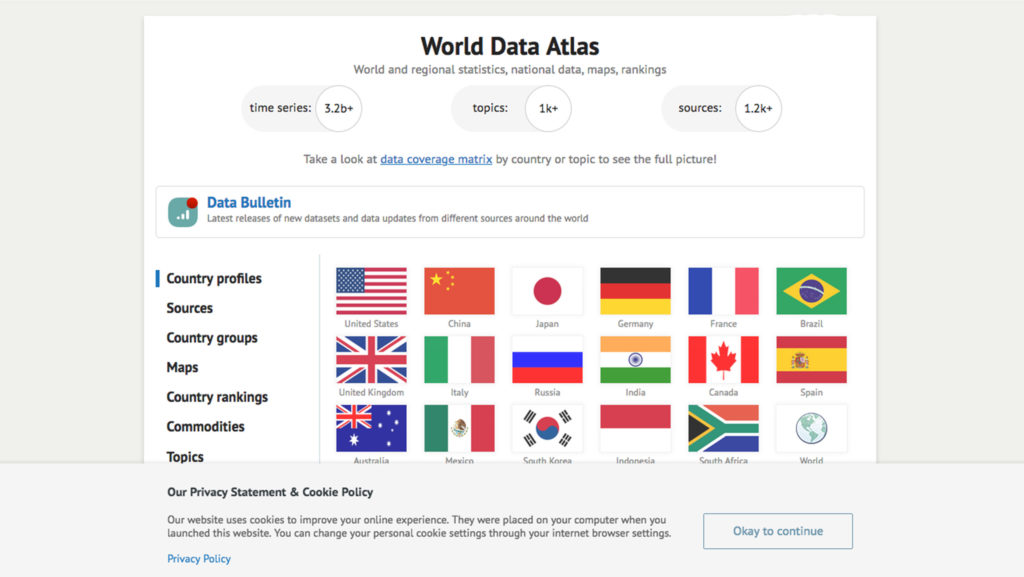Choose the Germany flag
This screenshot has height=577, width=1024.
point(635,290)
